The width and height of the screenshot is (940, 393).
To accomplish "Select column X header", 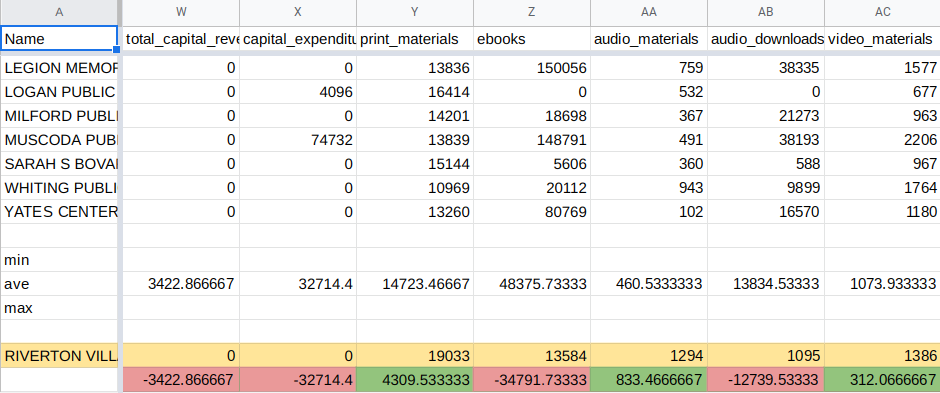I will pos(298,12).
